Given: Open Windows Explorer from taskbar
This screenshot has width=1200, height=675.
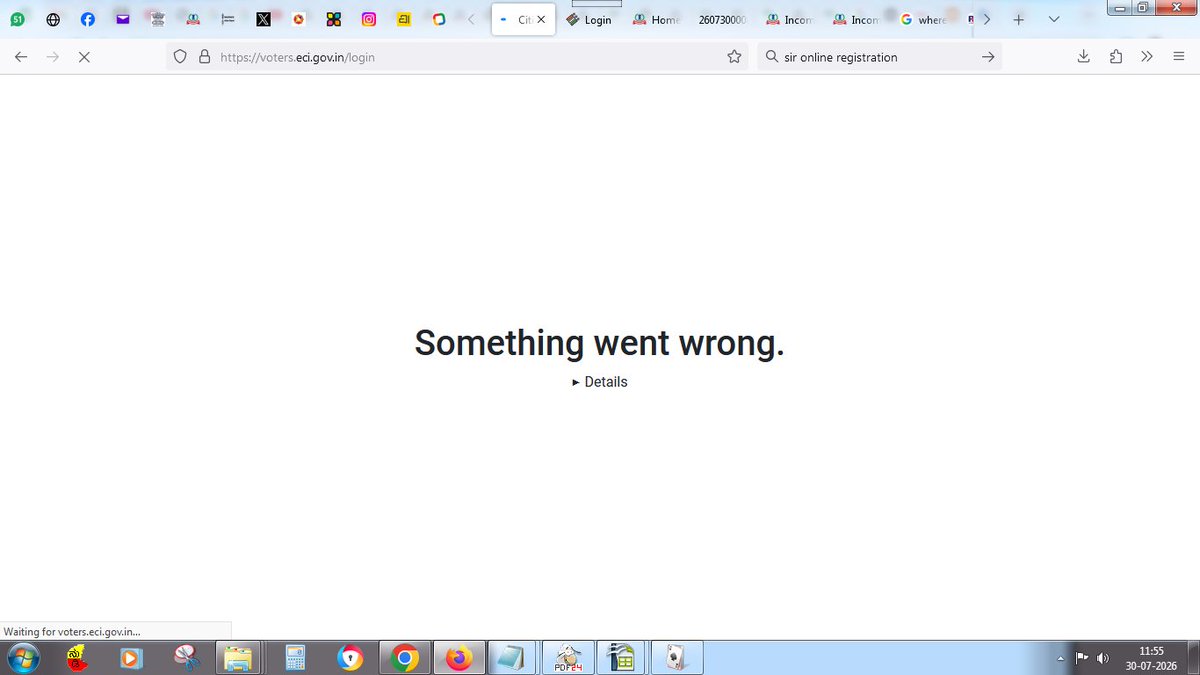Looking at the screenshot, I should click(x=240, y=657).
